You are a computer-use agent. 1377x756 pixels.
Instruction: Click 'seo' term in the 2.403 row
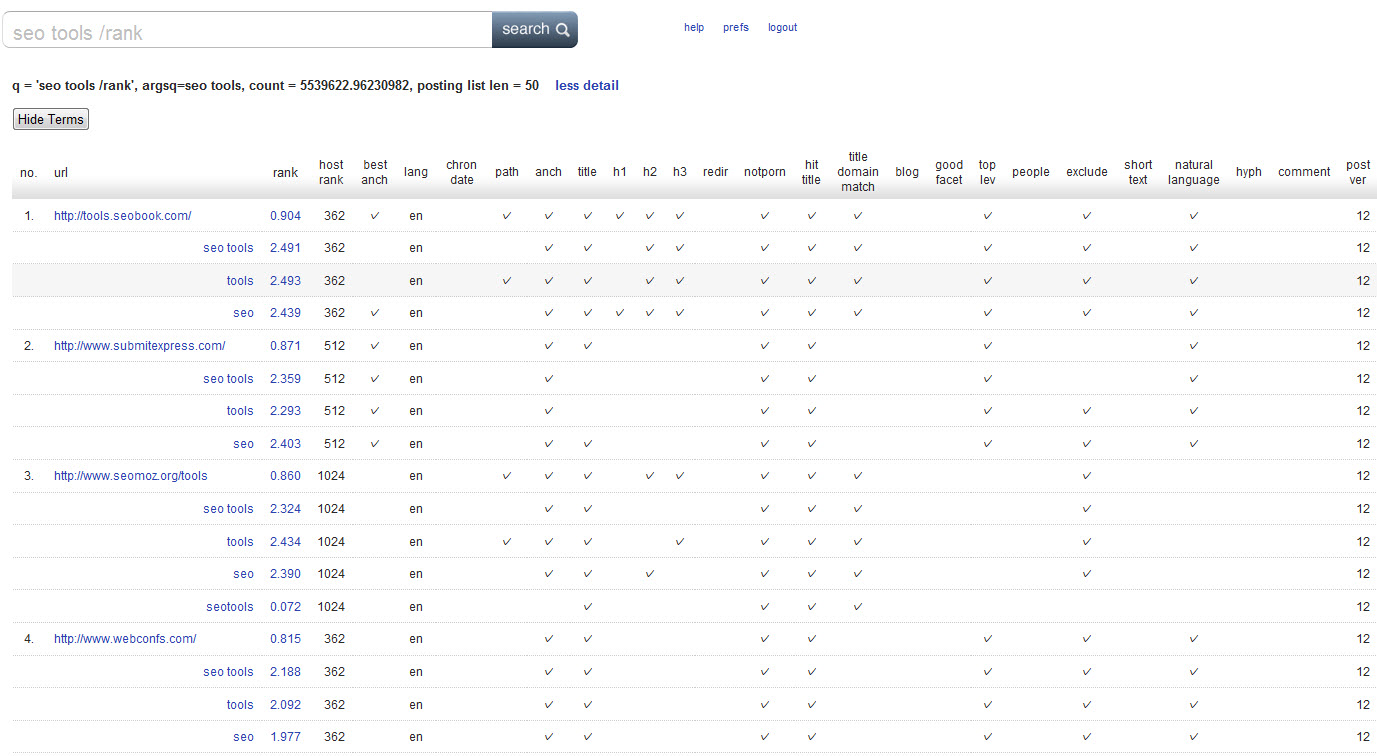tap(243, 444)
